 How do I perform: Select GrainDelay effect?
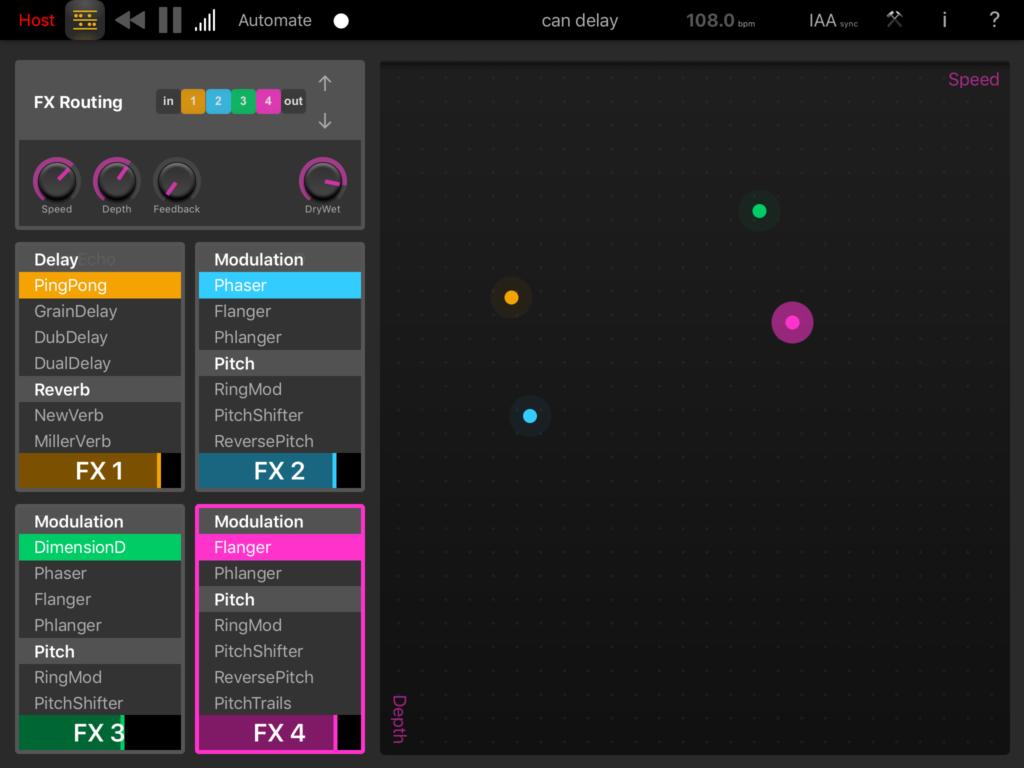[100, 312]
